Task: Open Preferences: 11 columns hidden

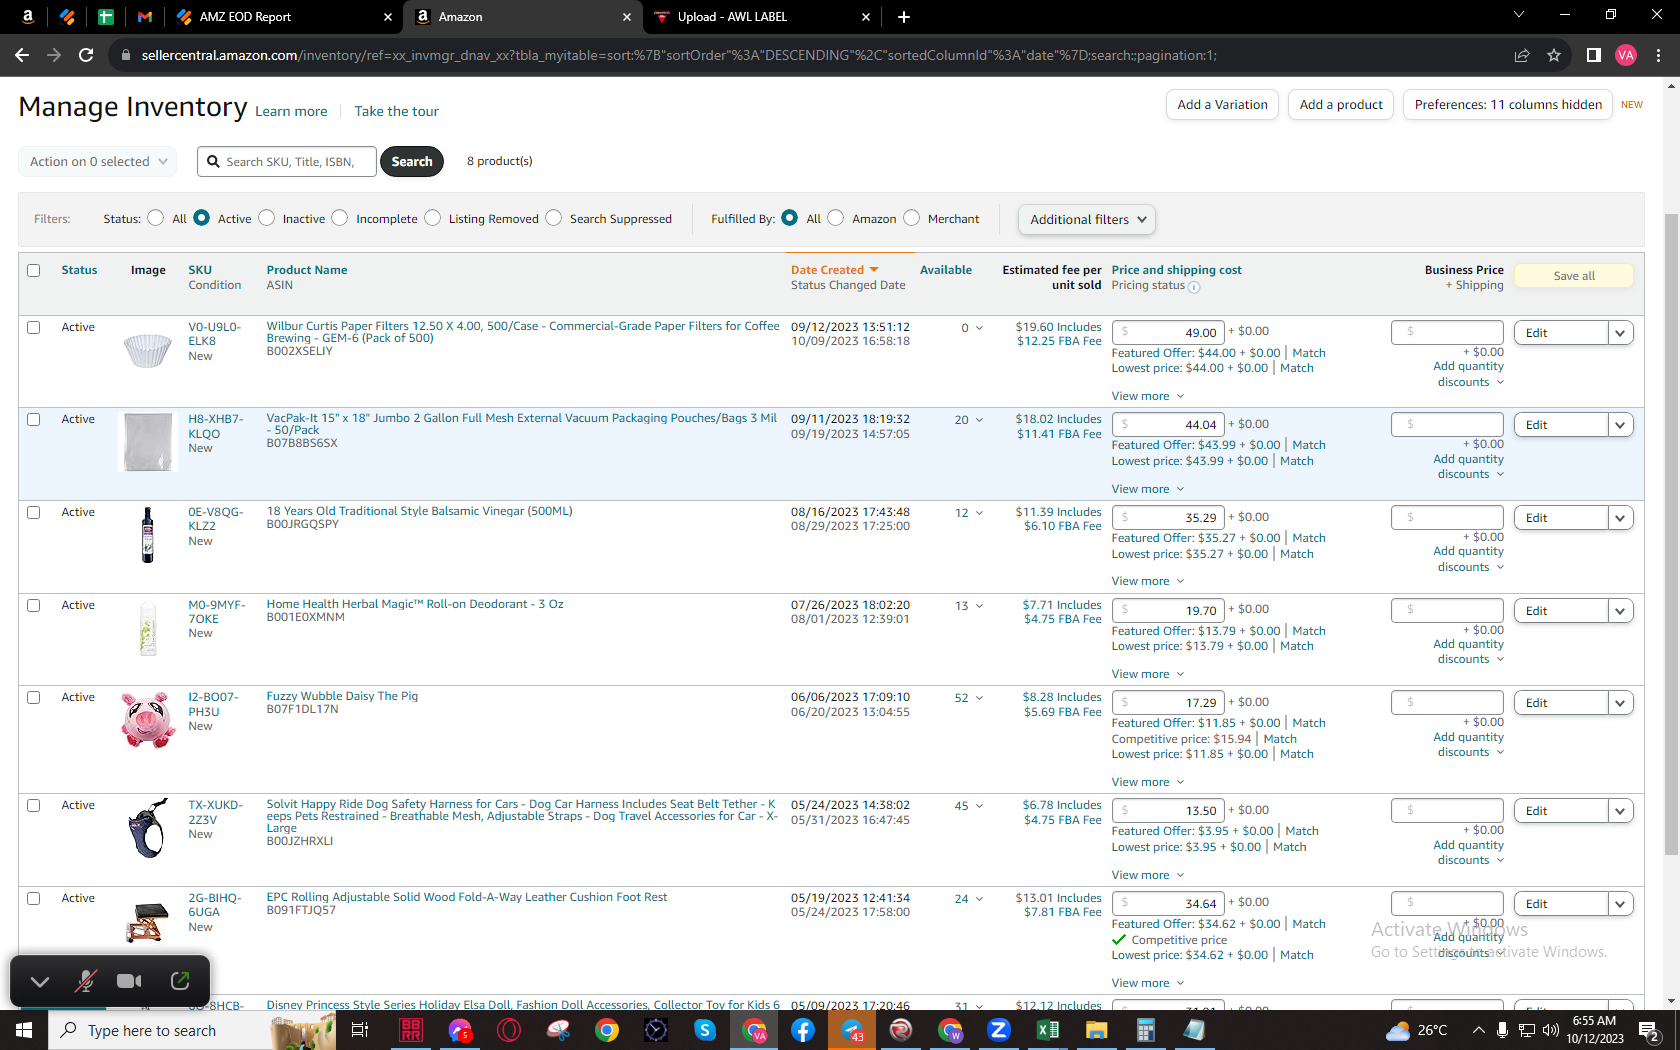Action: click(1508, 104)
